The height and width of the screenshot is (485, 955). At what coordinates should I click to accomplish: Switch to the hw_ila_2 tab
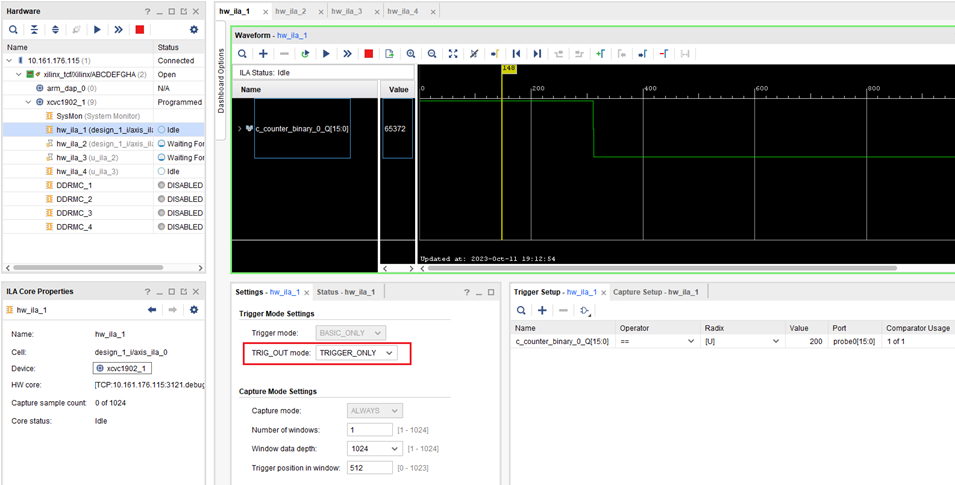(290, 11)
